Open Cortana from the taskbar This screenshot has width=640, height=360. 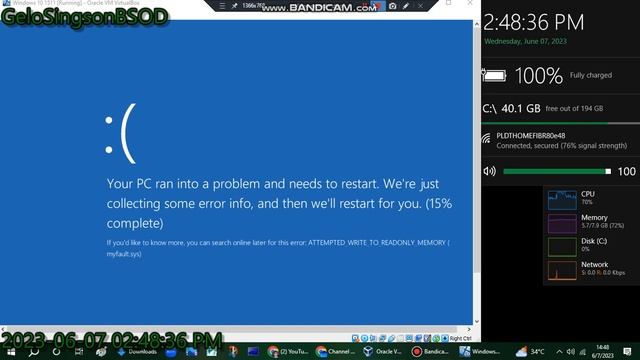pos(56,351)
